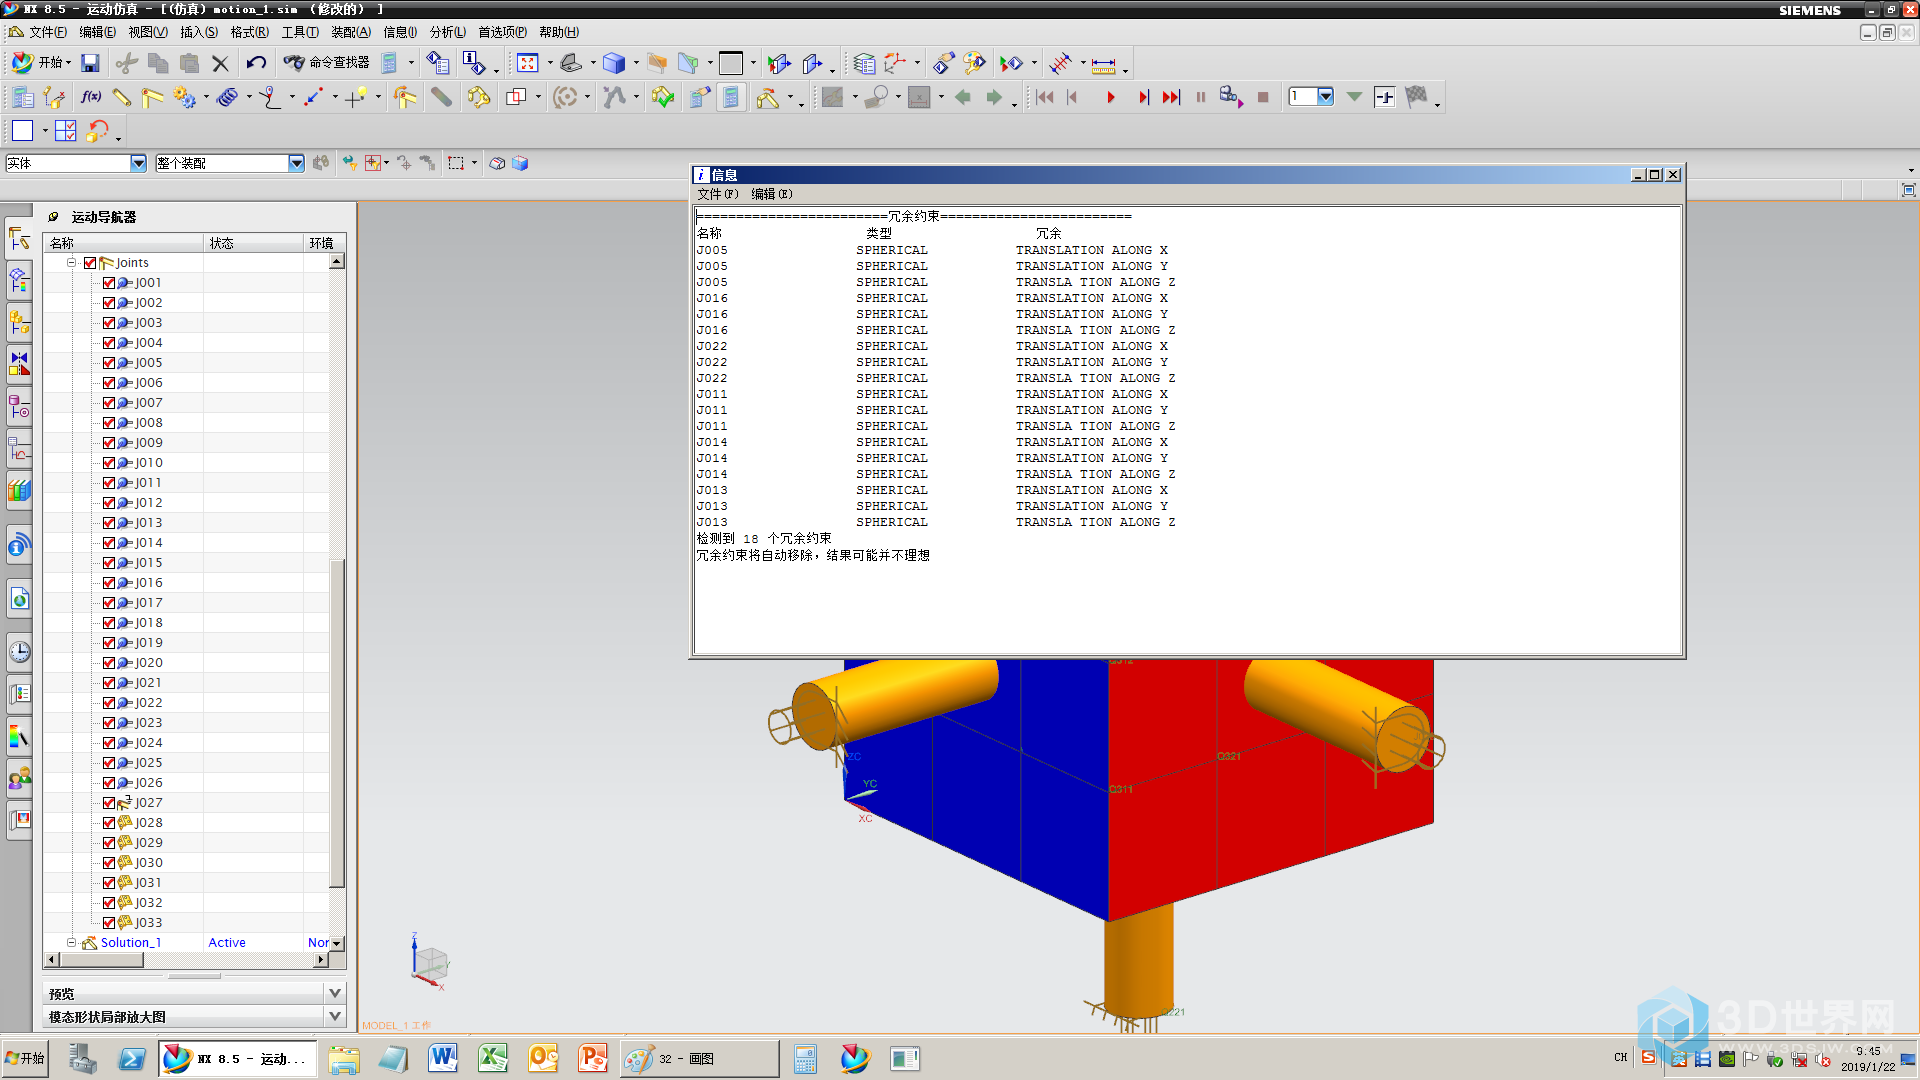1920x1080 pixels.
Task: Toggle the J022 joint checkbox
Action: pyautogui.click(x=109, y=703)
